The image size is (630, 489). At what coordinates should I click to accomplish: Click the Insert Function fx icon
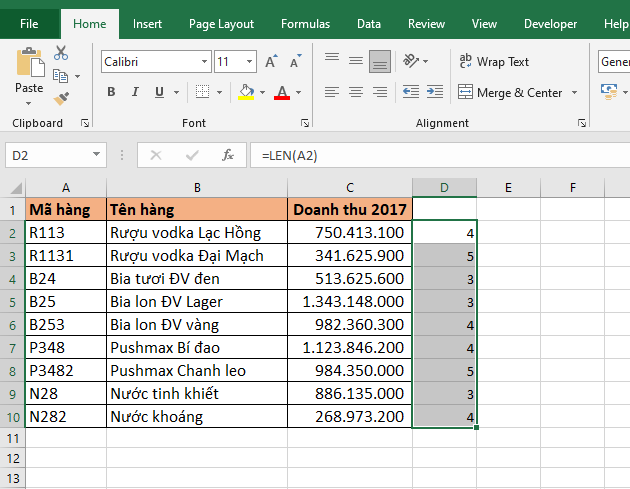[228, 155]
